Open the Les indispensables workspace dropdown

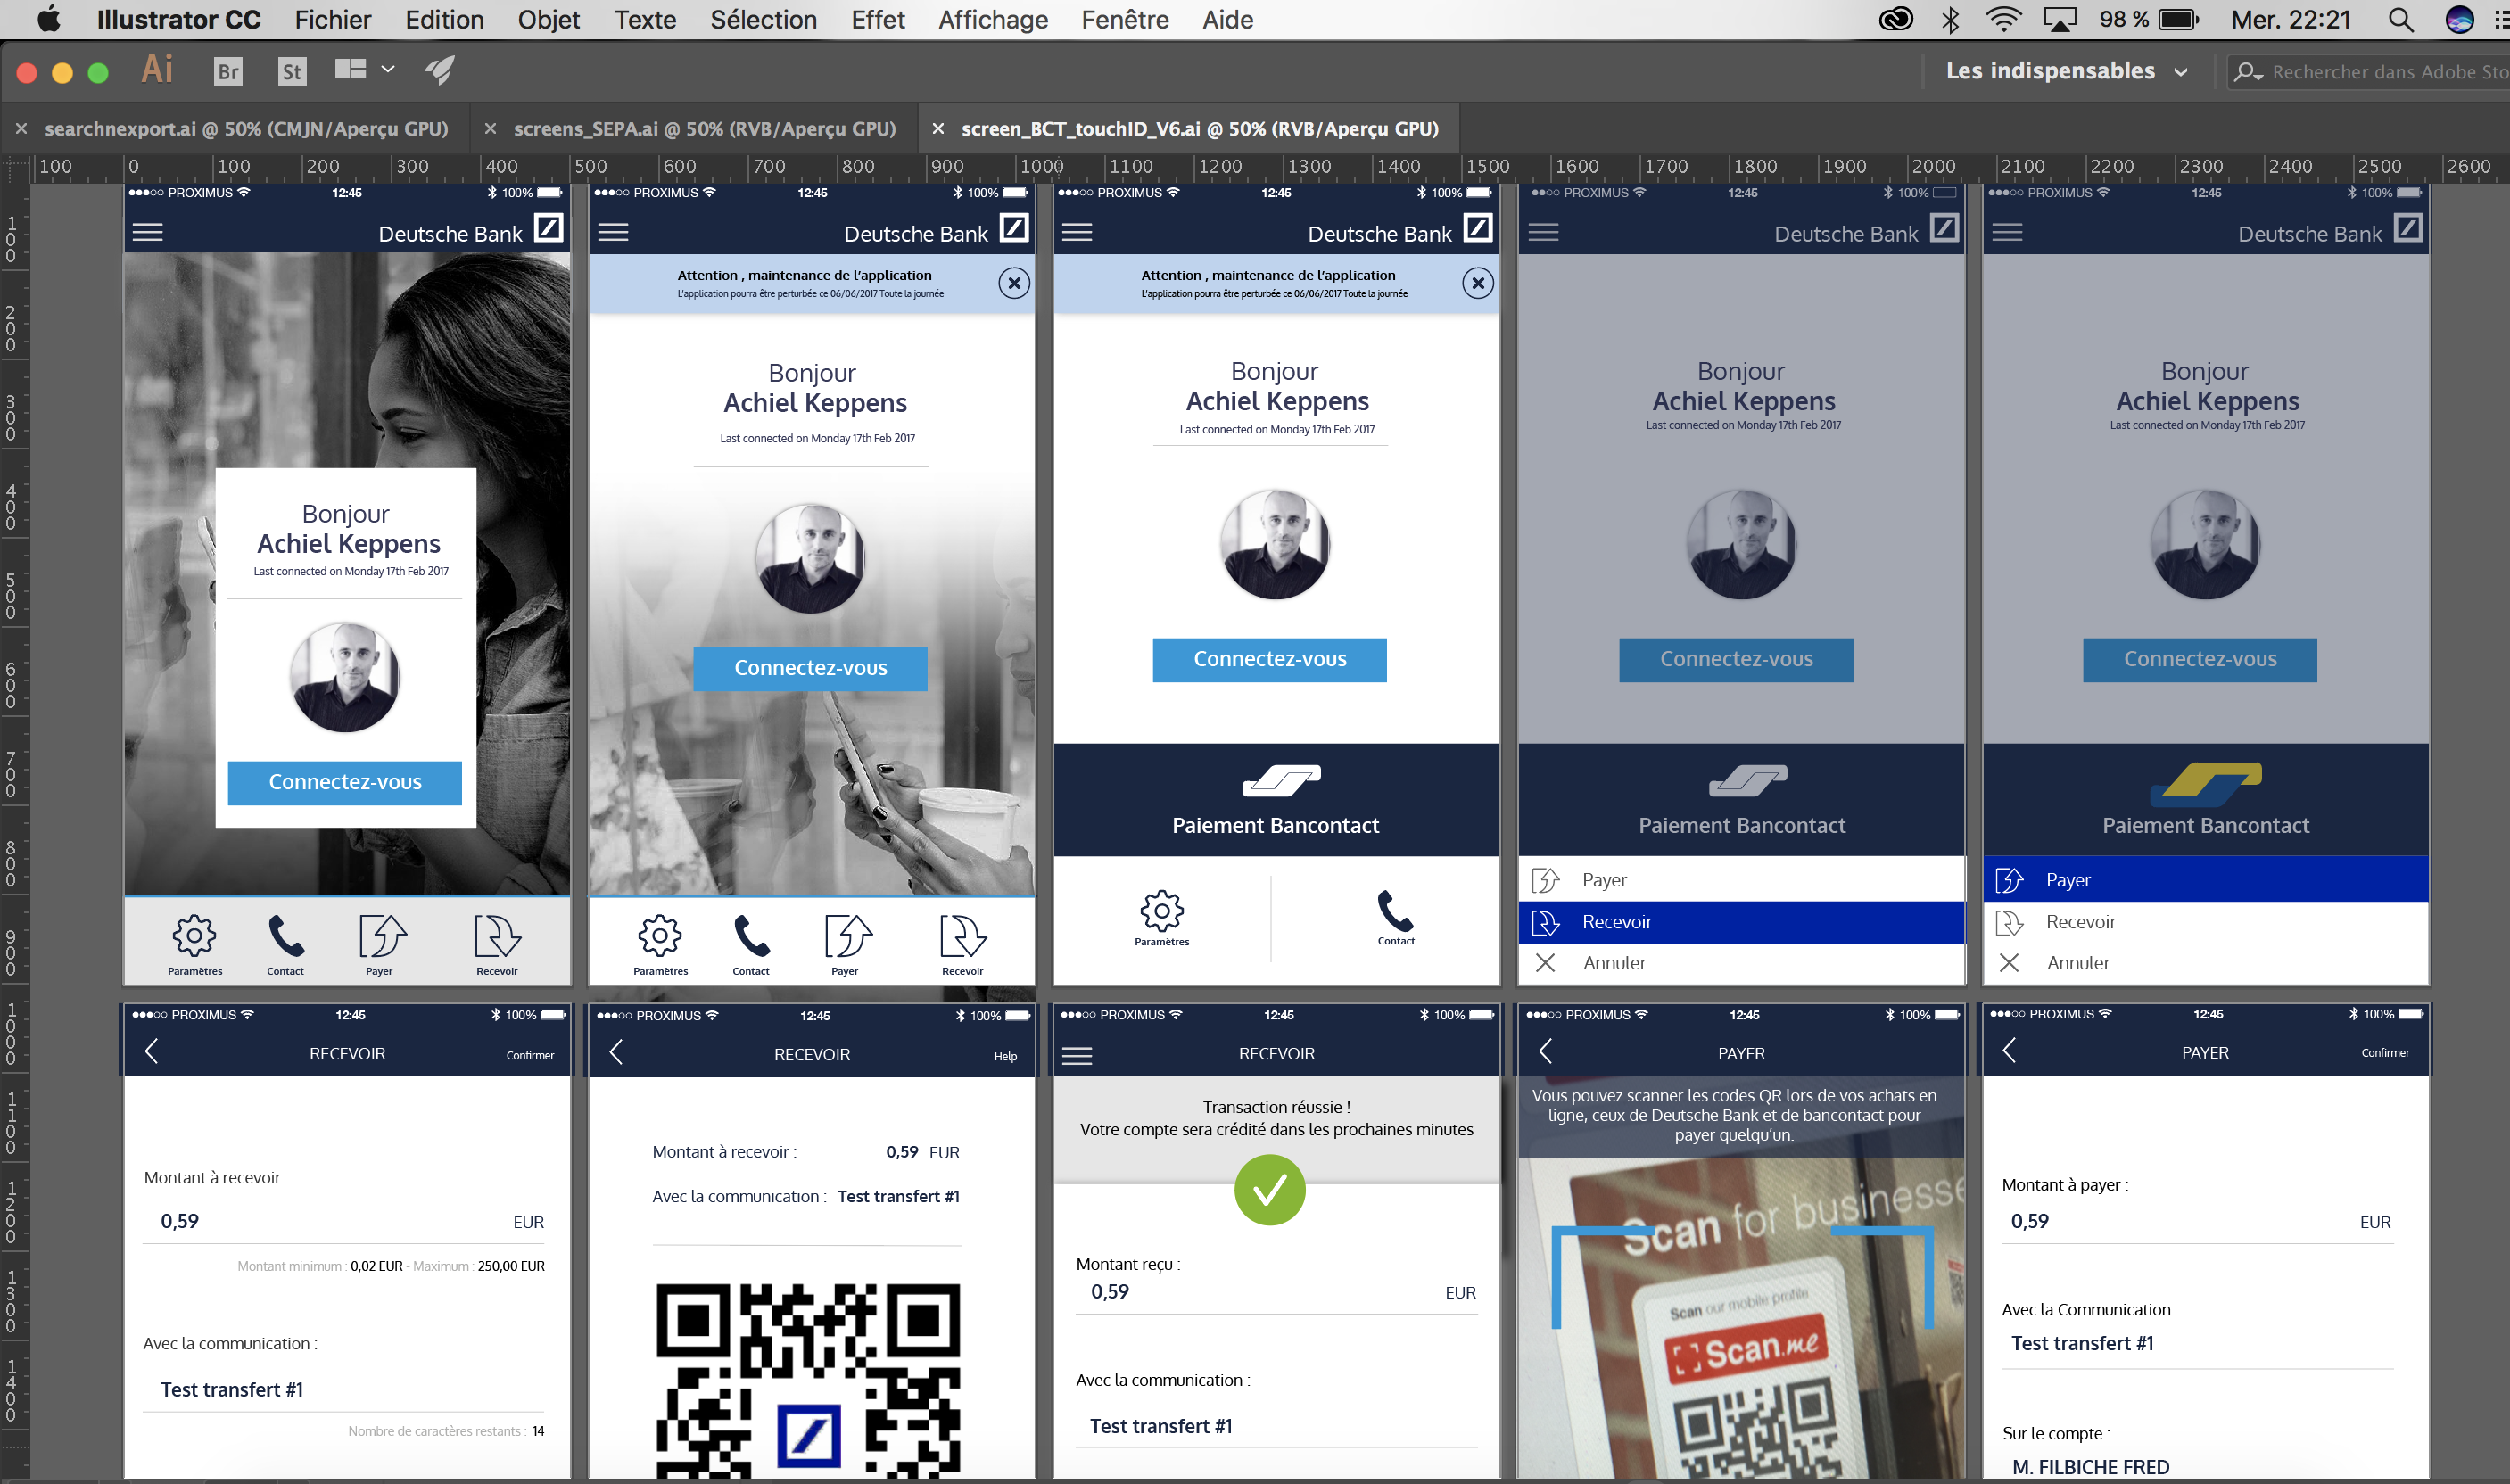(x=2066, y=71)
